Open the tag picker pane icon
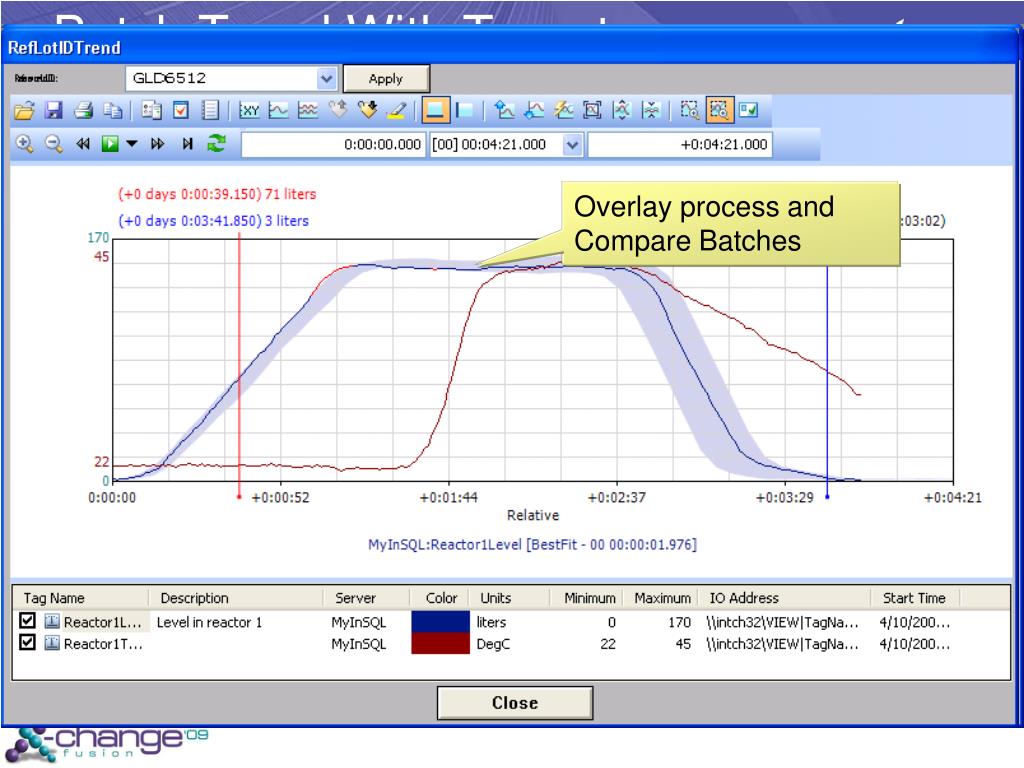This screenshot has width=1024, height=768. [152, 110]
